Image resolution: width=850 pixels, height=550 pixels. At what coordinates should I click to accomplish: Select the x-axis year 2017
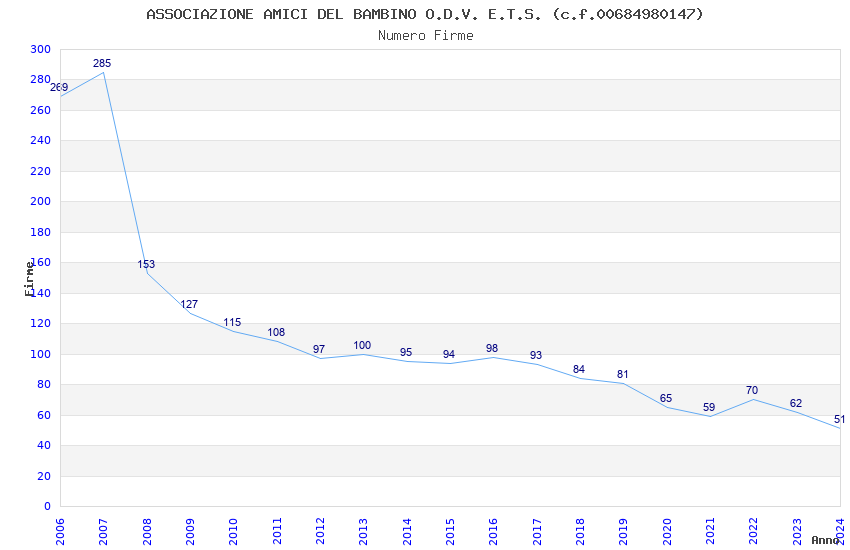pos(537,532)
